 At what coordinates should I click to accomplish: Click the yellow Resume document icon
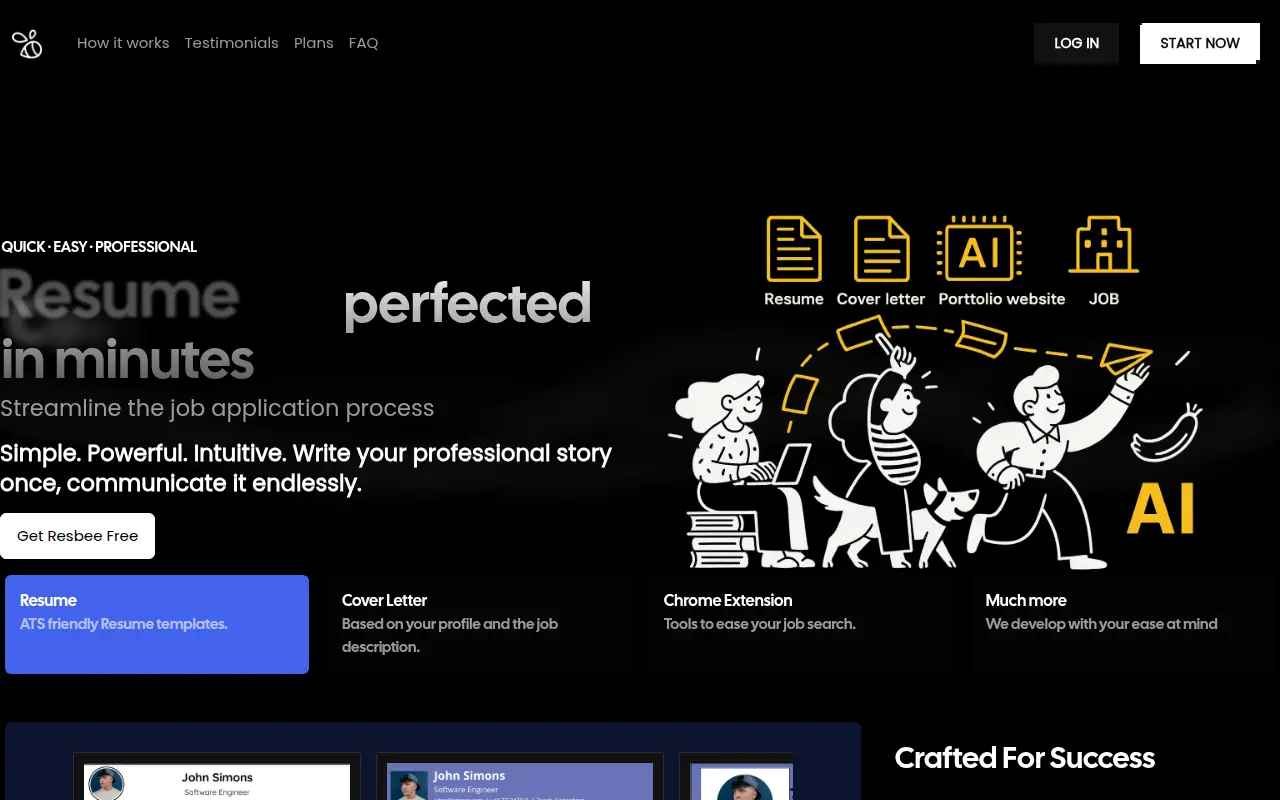(794, 248)
